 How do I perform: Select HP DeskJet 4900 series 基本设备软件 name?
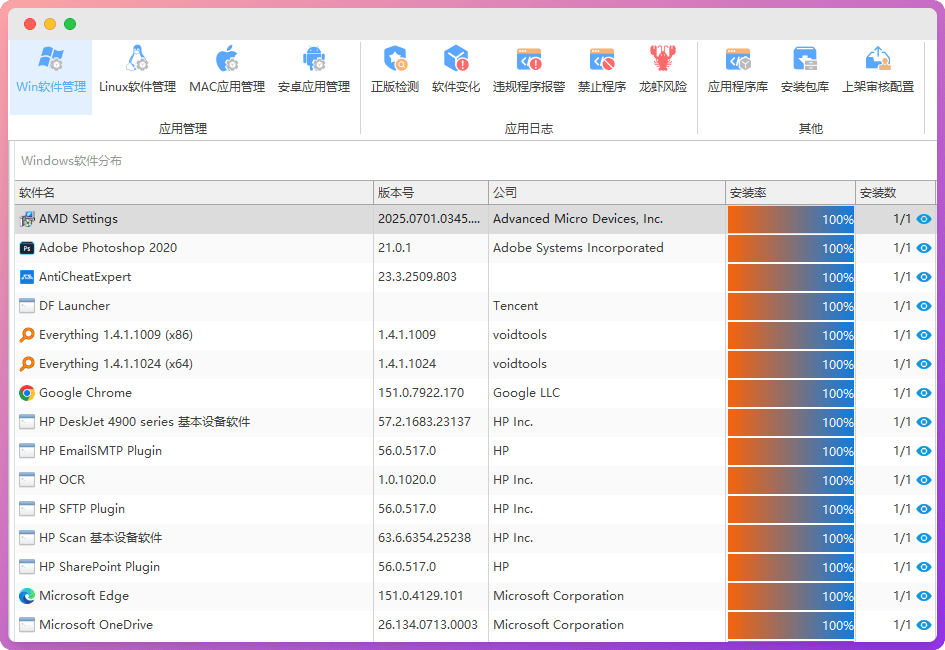click(x=145, y=422)
